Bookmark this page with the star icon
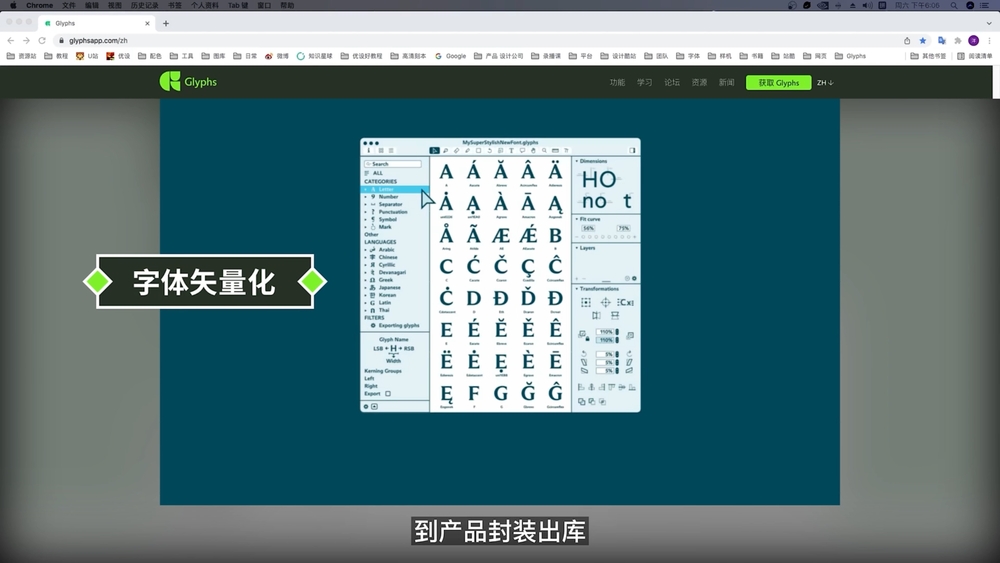This screenshot has width=1000, height=563. pyautogui.click(x=923, y=40)
